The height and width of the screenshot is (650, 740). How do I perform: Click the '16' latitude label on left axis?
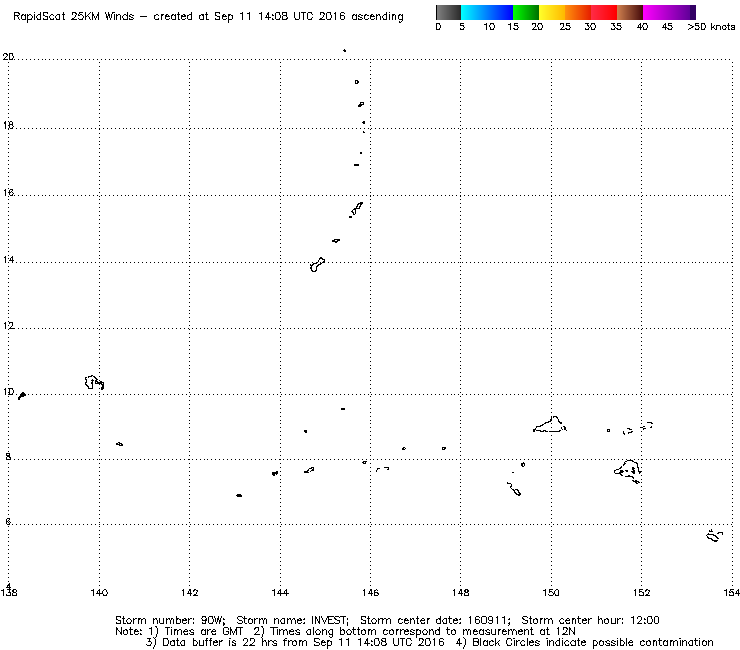pos(8,193)
